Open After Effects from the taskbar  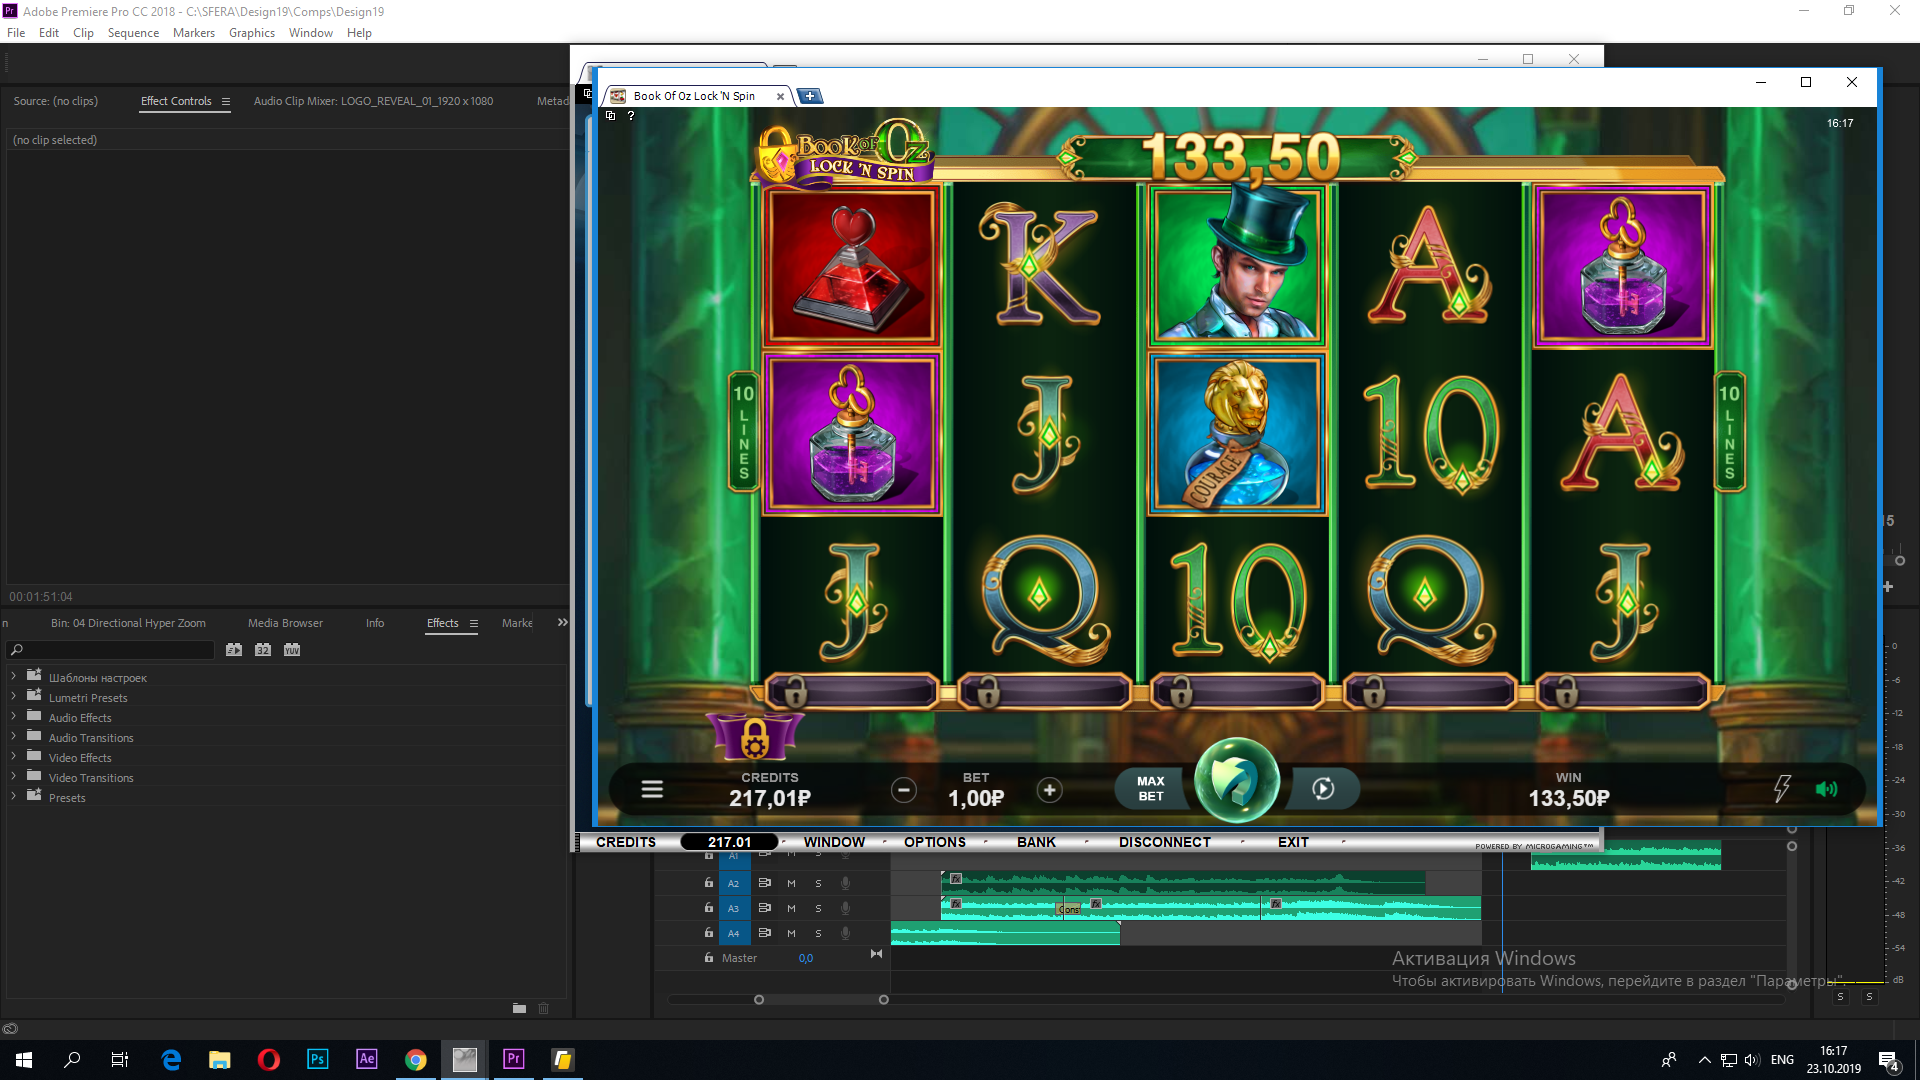coord(367,1059)
